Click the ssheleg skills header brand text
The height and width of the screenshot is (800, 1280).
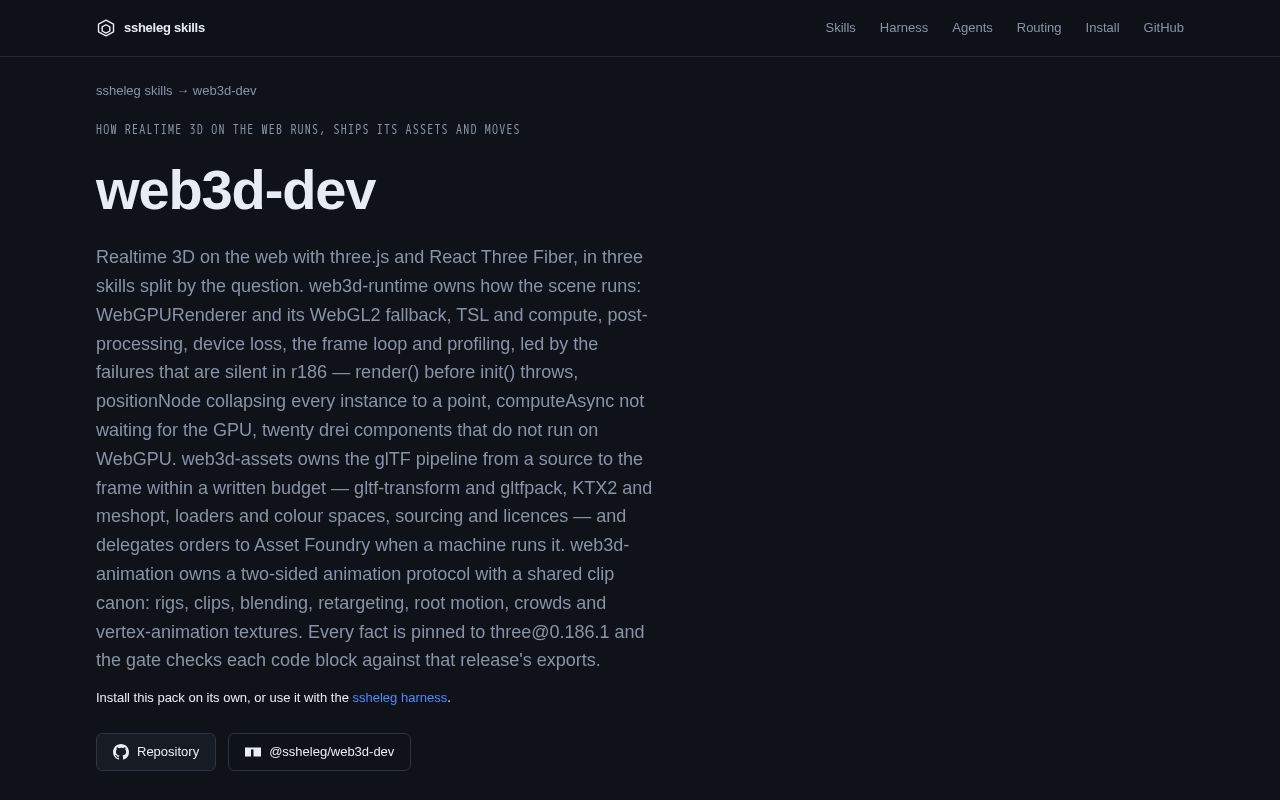(x=164, y=28)
